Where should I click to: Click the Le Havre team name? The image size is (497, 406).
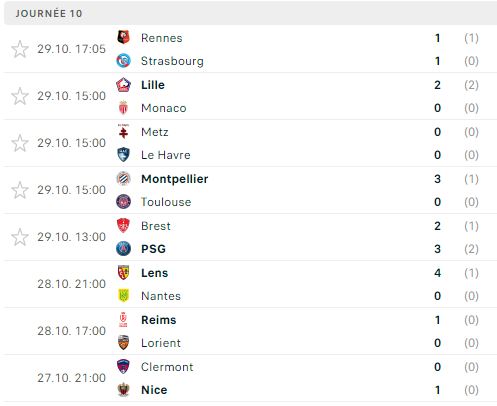[166, 155]
